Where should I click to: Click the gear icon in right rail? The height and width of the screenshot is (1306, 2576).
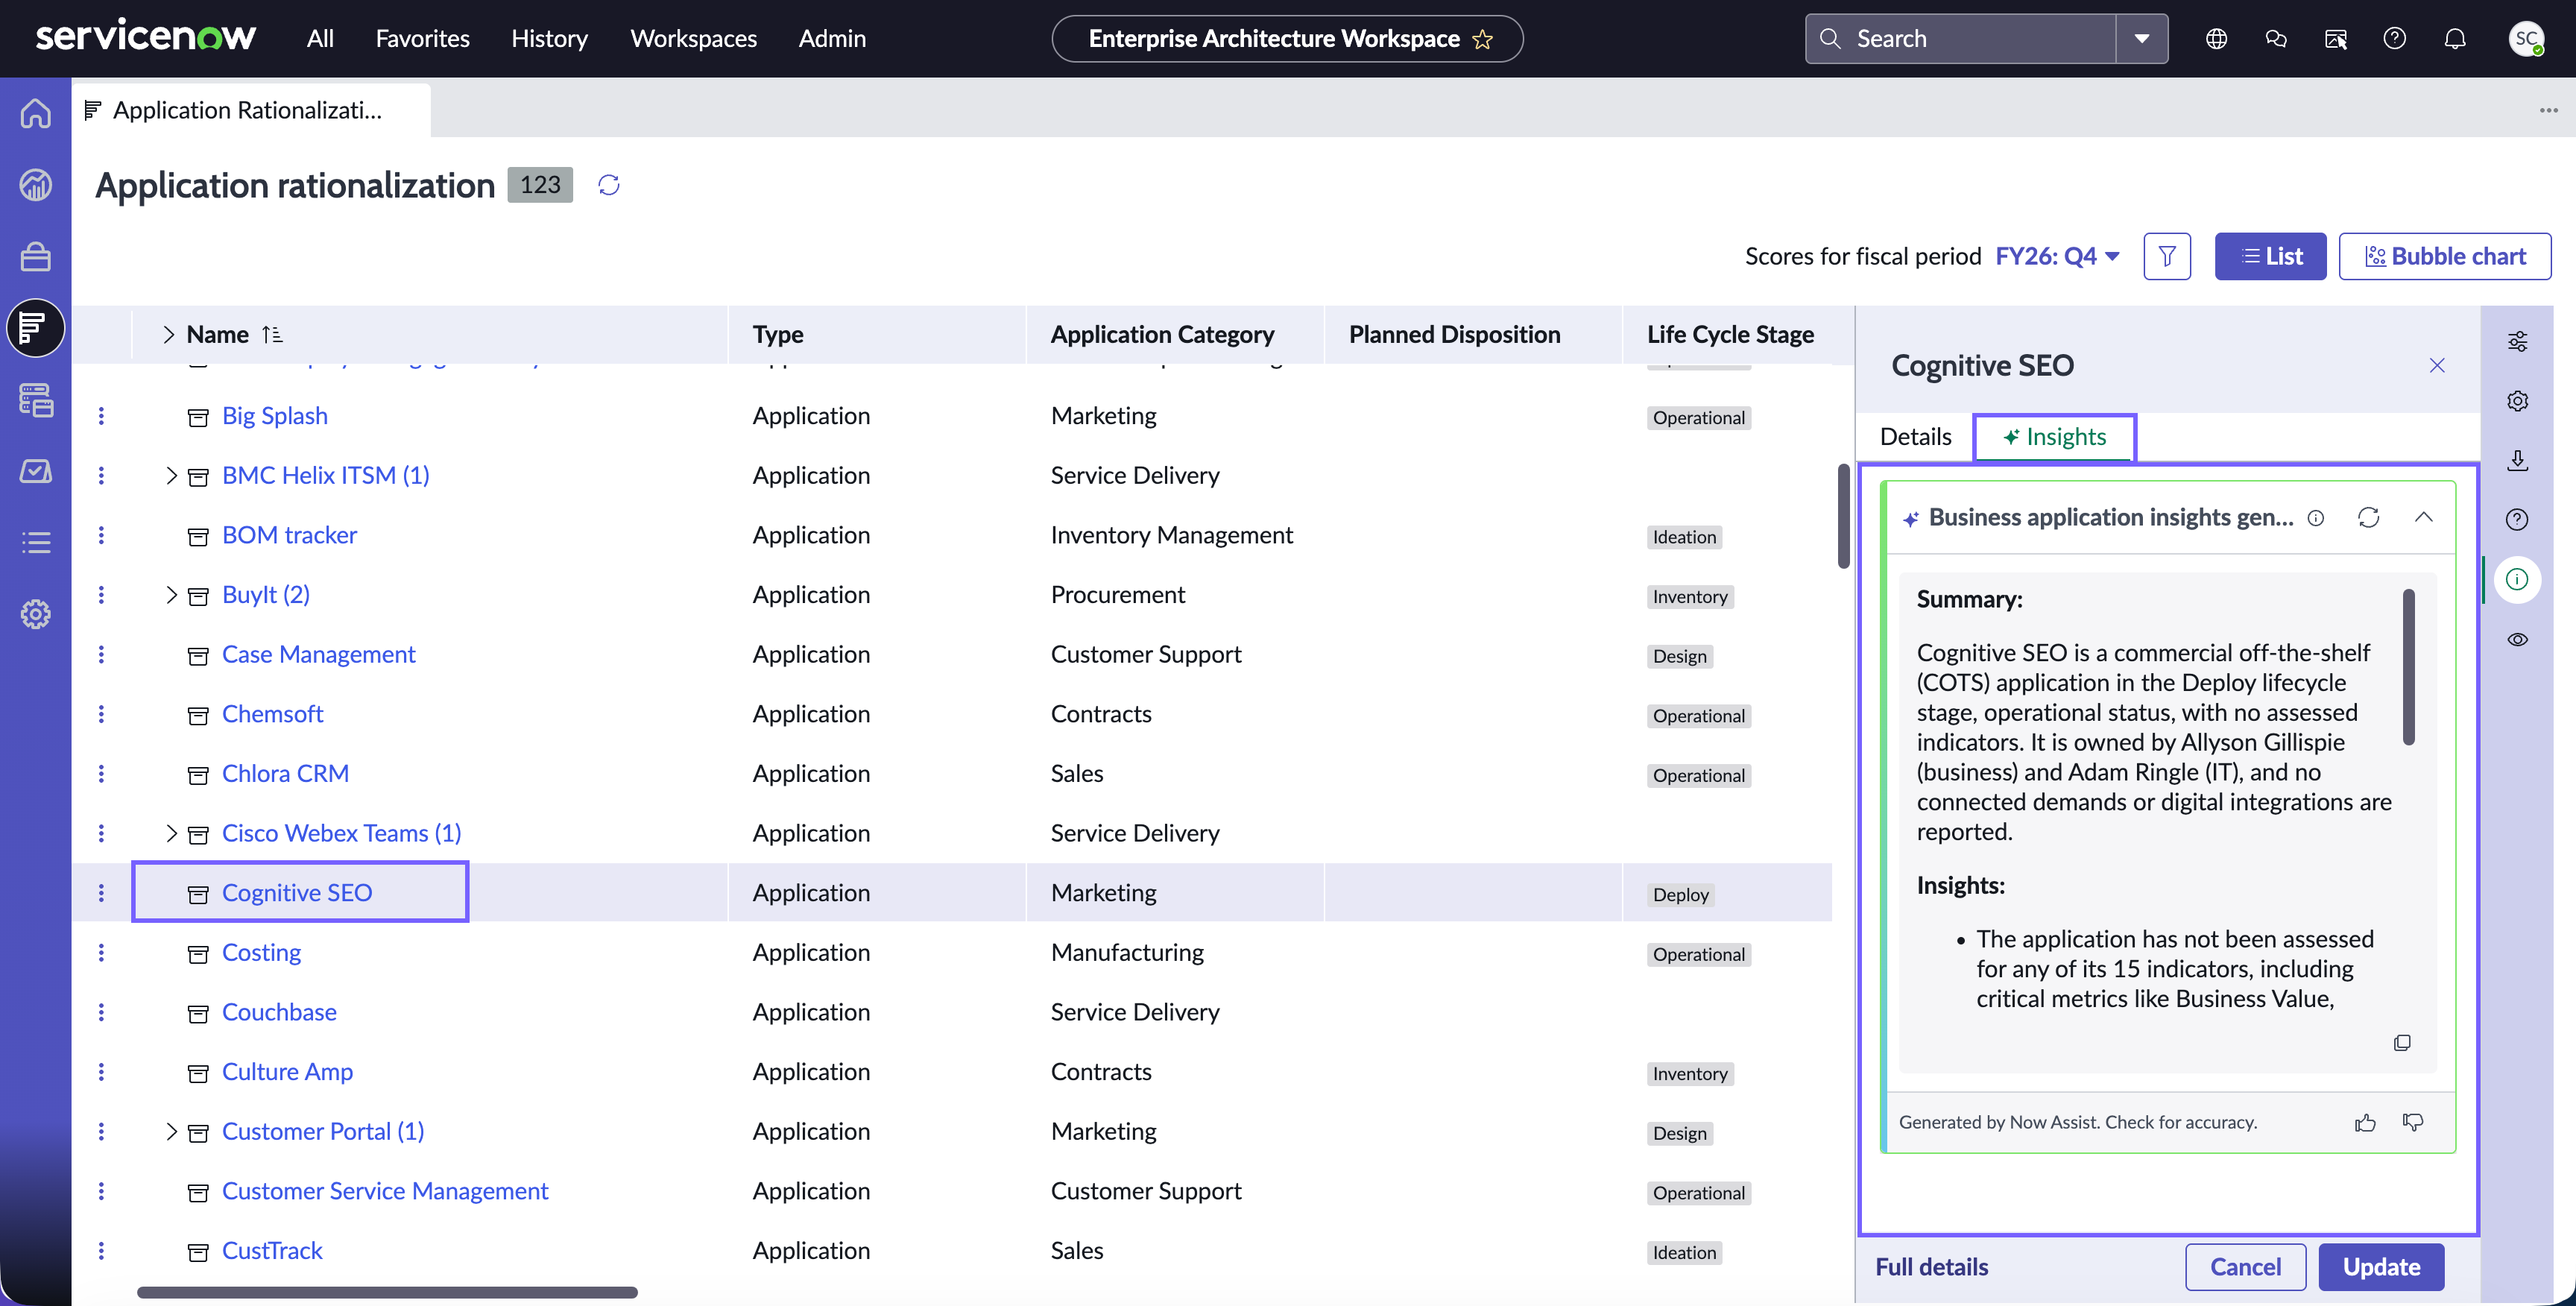[x=2517, y=401]
